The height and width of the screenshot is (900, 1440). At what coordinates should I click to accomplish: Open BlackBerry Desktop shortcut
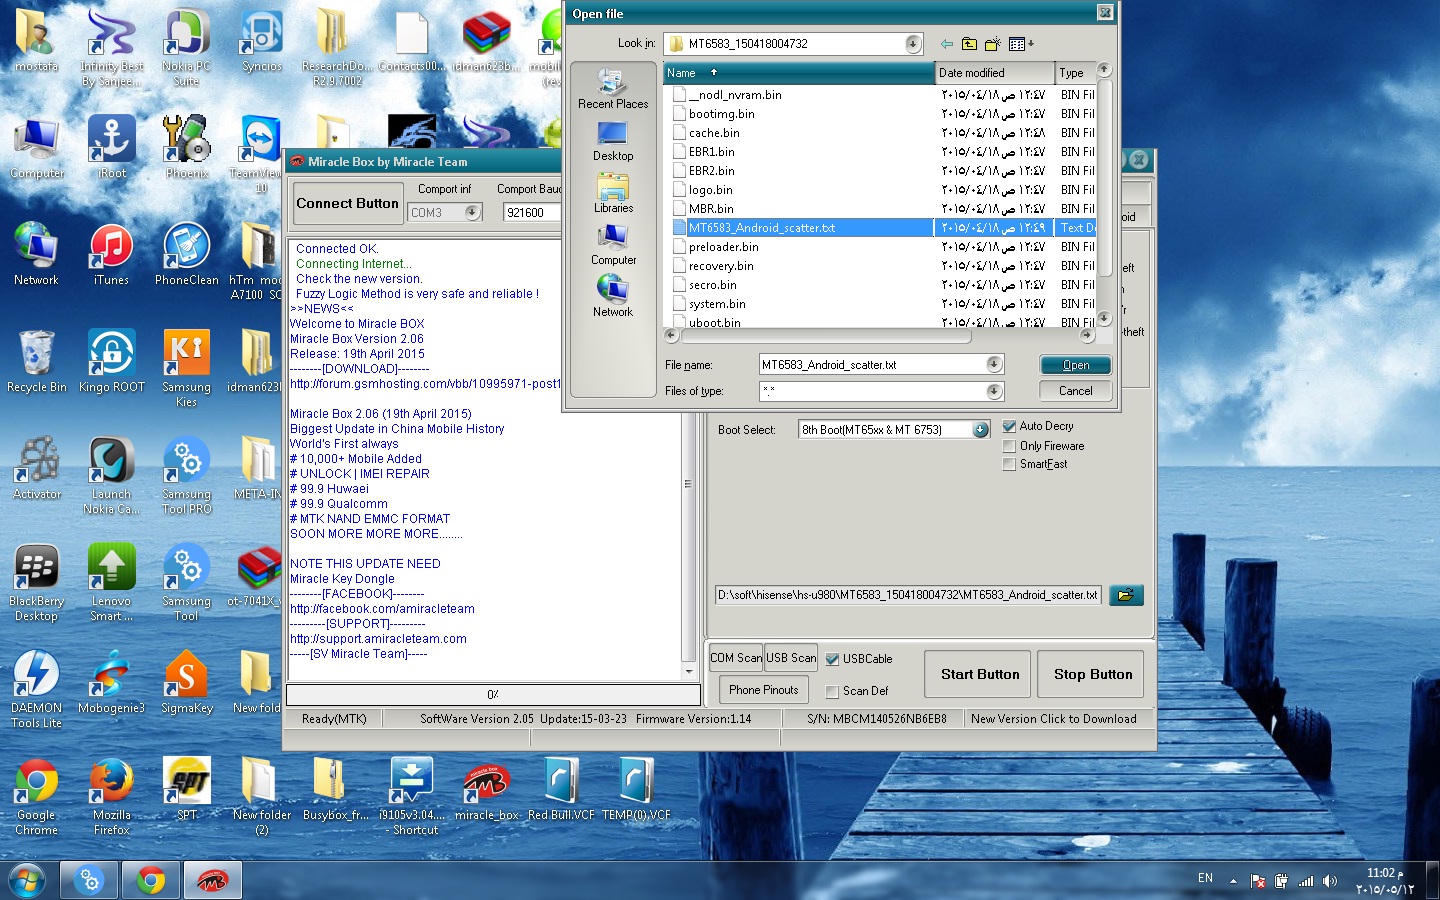point(37,582)
